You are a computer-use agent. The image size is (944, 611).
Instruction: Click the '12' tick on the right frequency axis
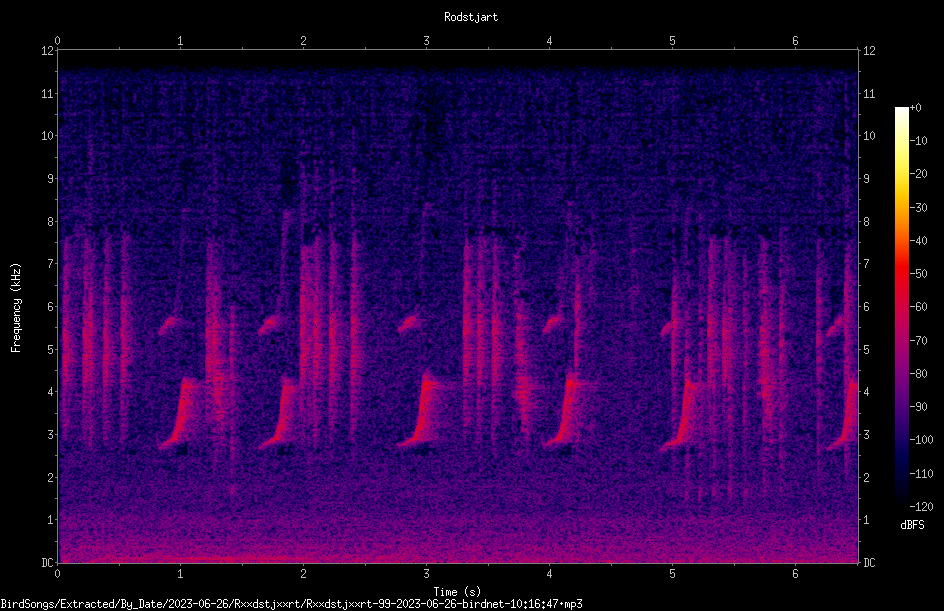(869, 51)
